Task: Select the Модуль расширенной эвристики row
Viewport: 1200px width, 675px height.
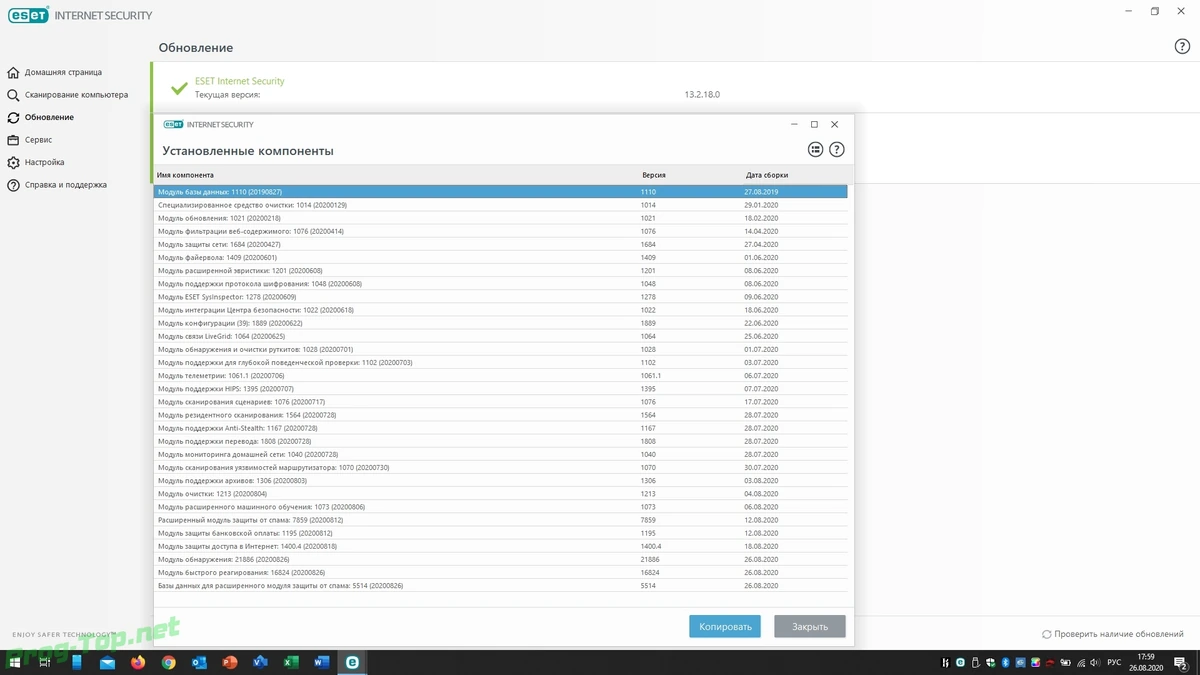Action: [x=500, y=270]
